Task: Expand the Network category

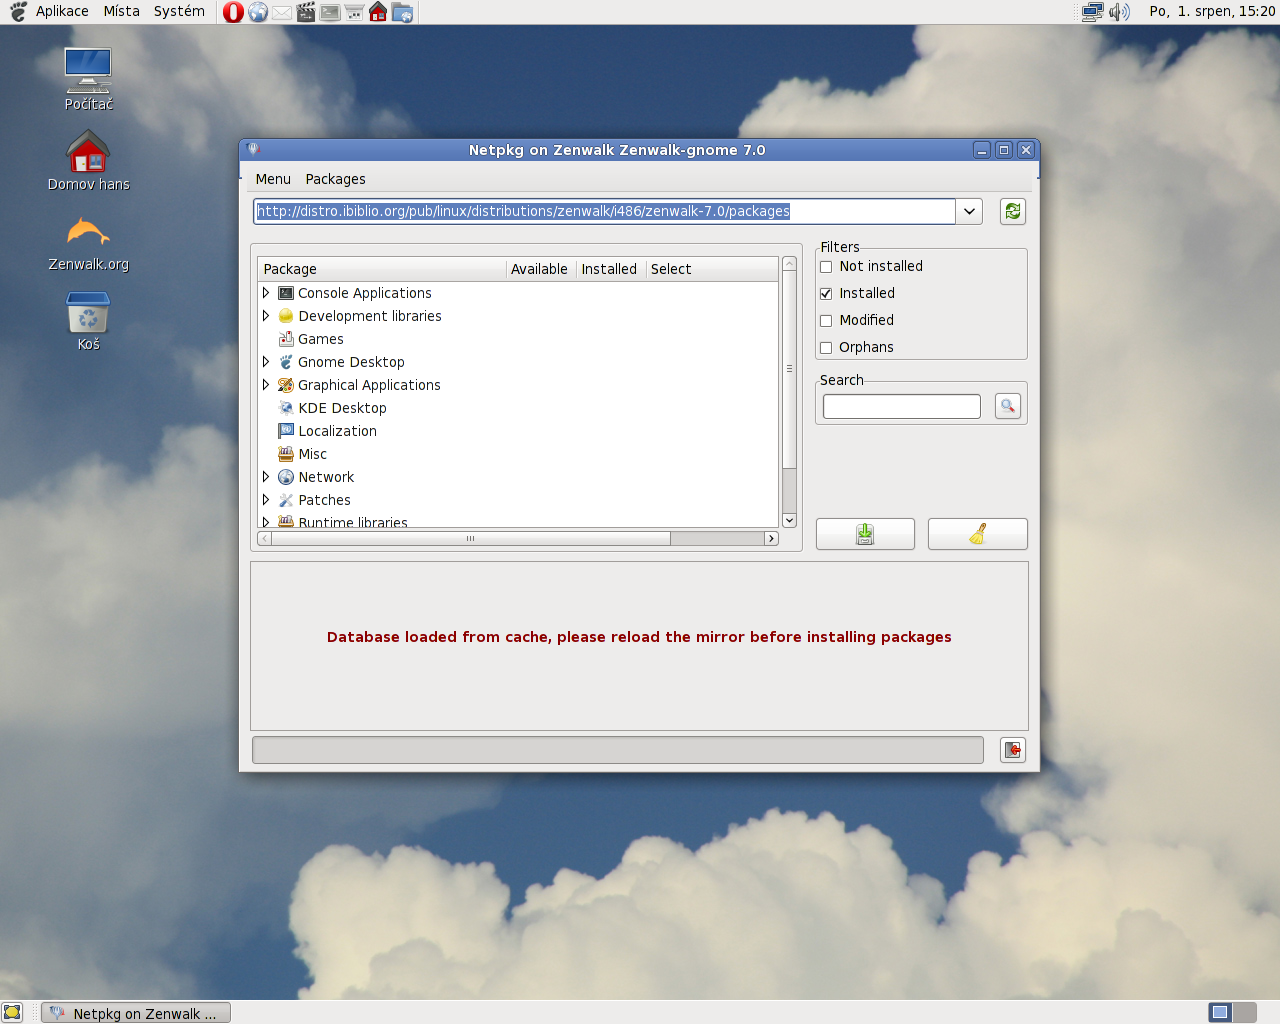Action: click(x=266, y=477)
